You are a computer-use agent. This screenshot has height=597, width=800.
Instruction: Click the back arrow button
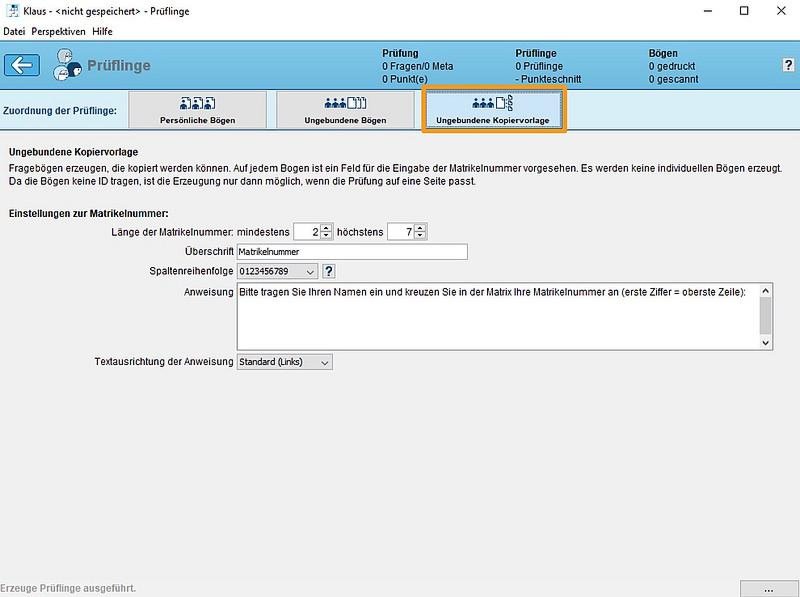click(22, 65)
